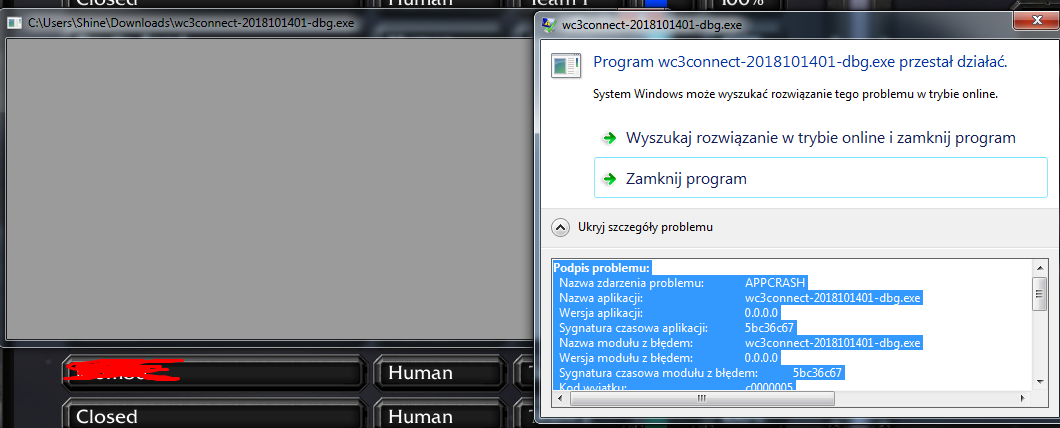Close the wc3connect crash dialog
This screenshot has height=428, width=1060.
pos(1034,23)
